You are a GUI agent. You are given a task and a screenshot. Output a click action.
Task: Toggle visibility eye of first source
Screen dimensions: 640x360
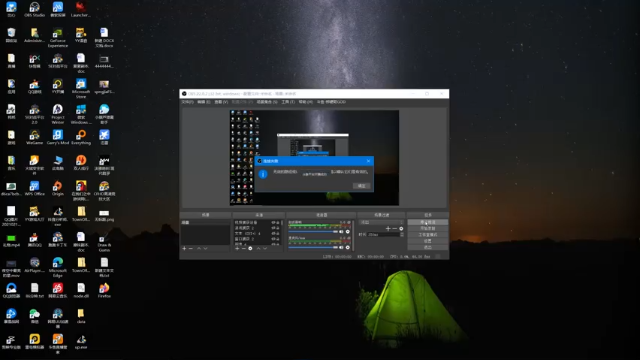[273, 222]
